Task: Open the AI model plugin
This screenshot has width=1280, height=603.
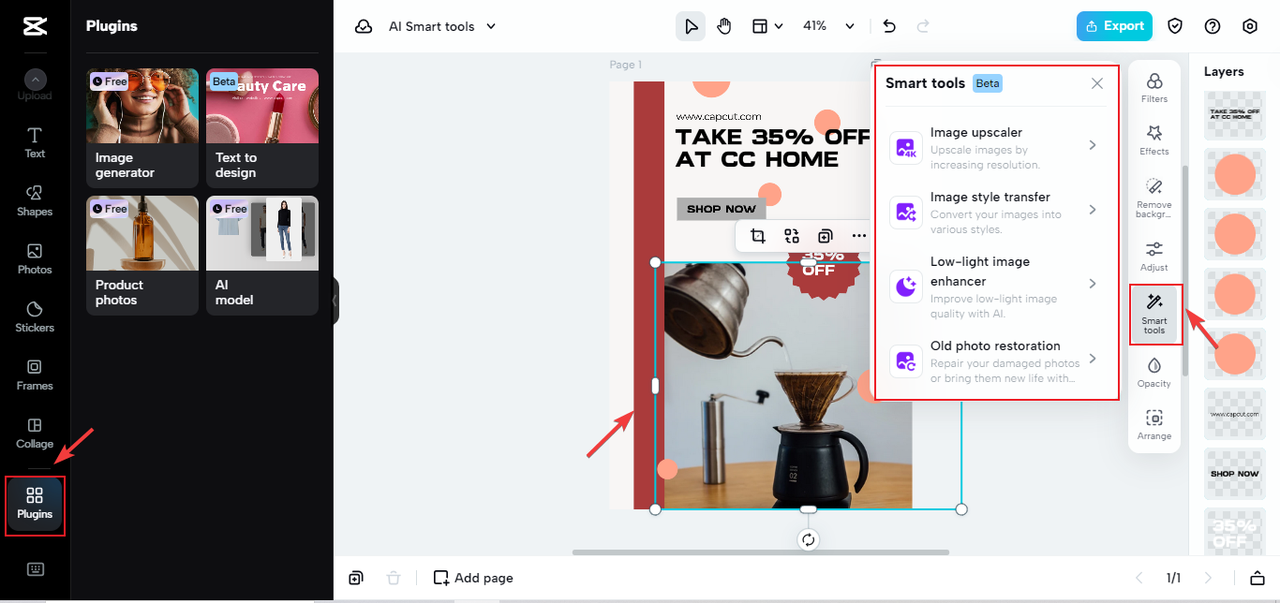Action: (x=262, y=255)
